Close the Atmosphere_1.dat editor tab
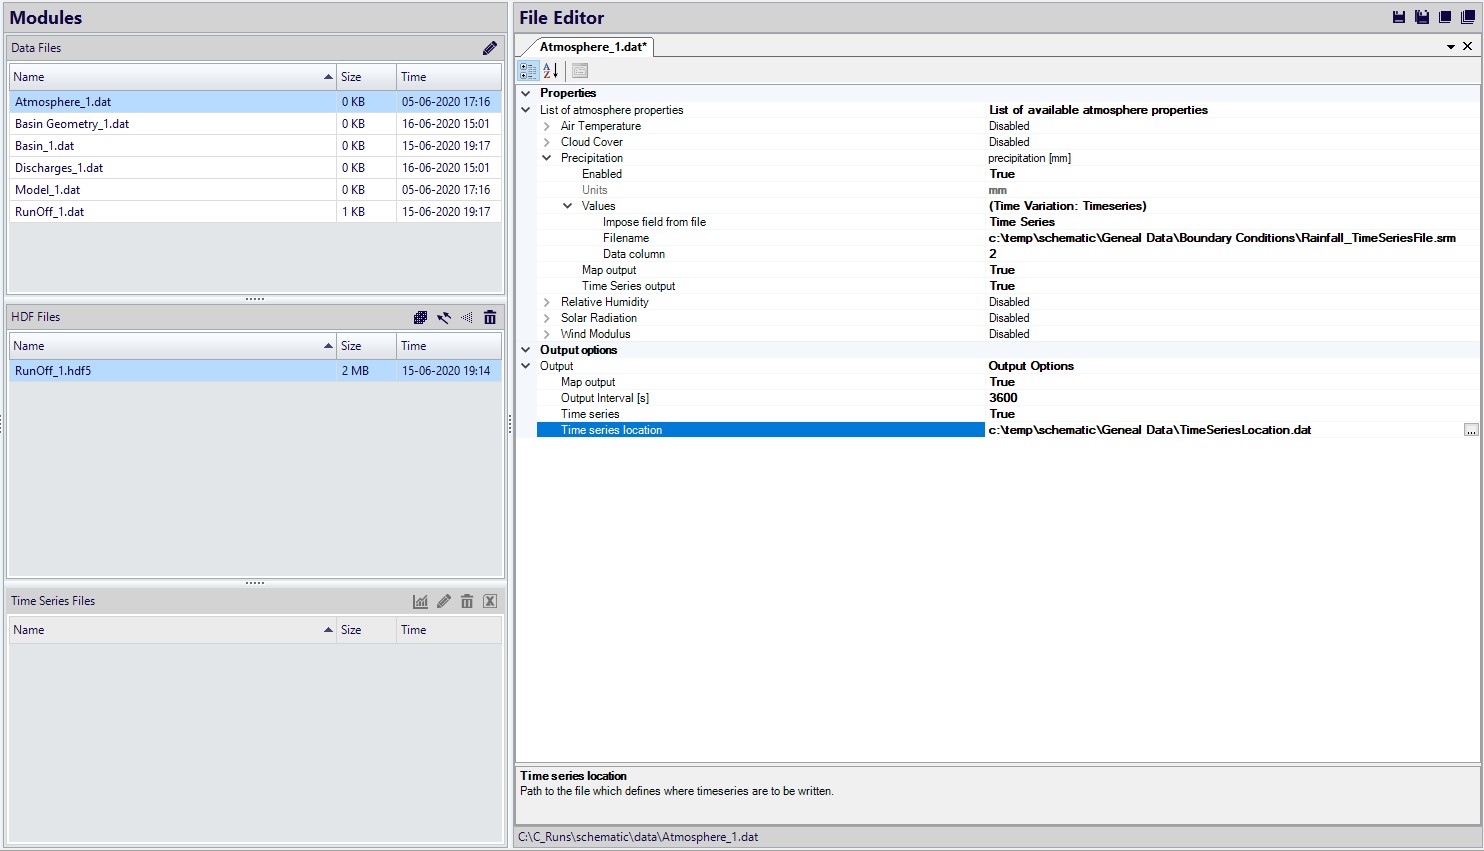 [x=1468, y=46]
